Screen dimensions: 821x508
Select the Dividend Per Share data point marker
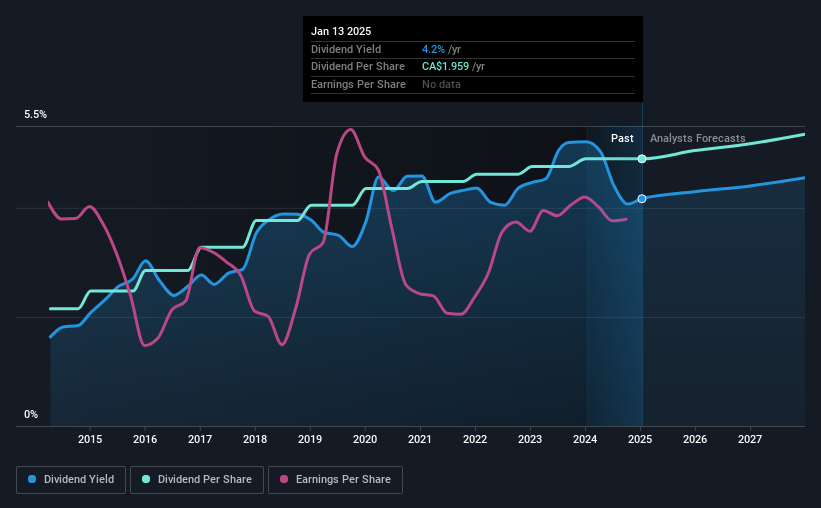coord(642,159)
